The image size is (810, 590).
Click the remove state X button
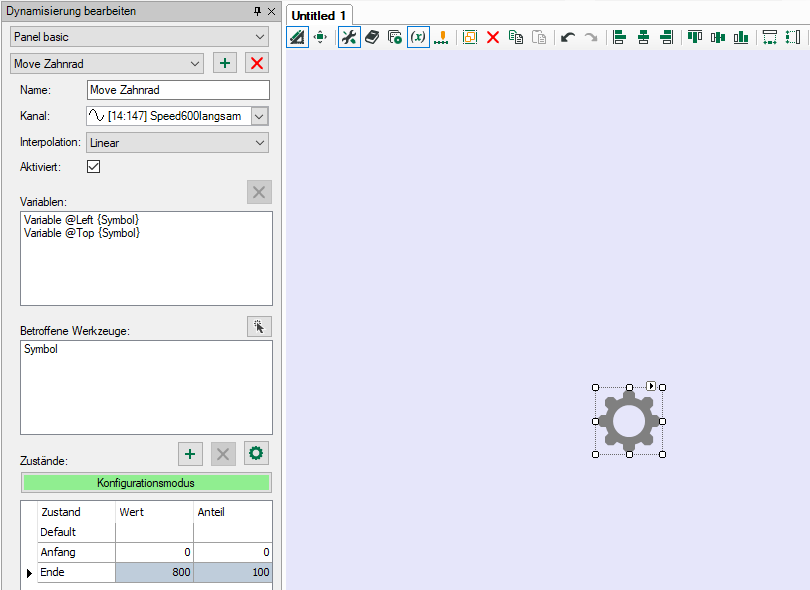pos(223,454)
